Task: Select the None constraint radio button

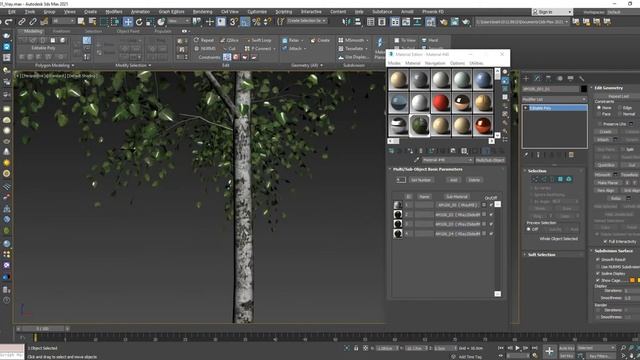Action: [x=599, y=108]
